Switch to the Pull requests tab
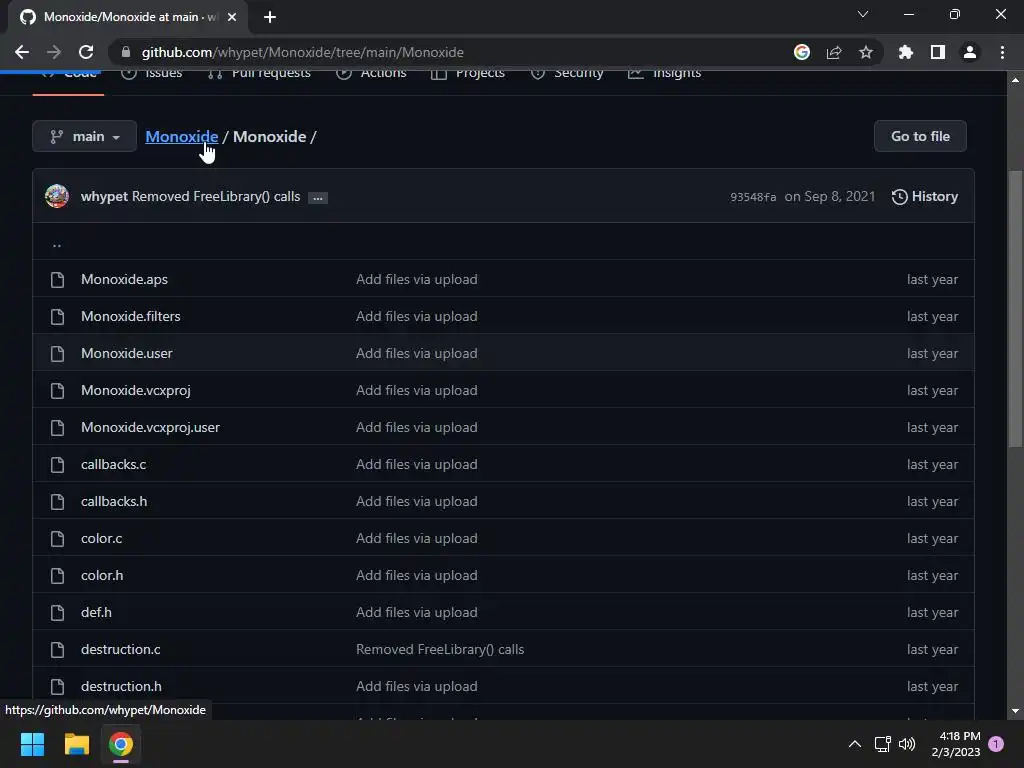Image resolution: width=1024 pixels, height=768 pixels. click(x=259, y=72)
